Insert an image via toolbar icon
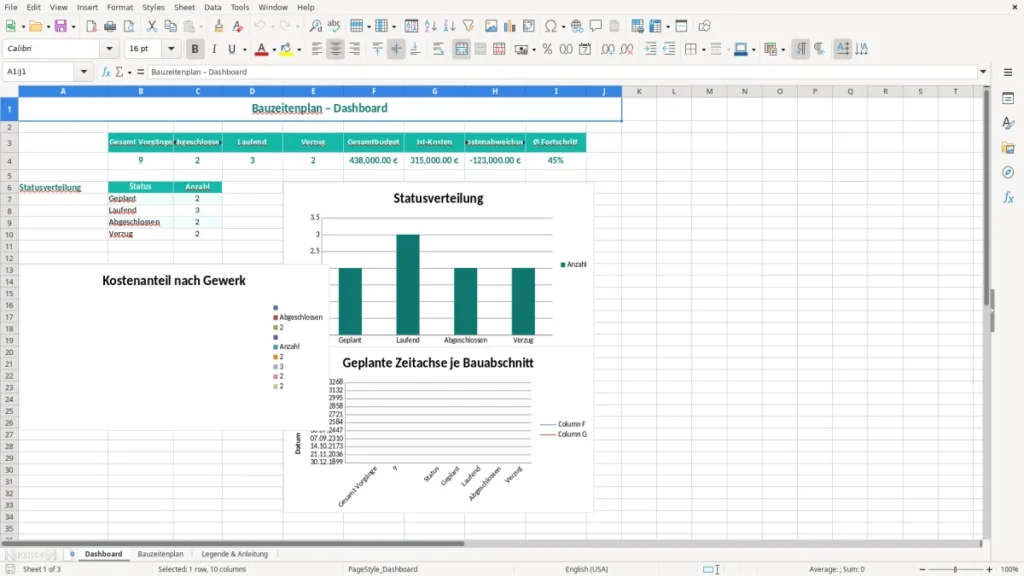The image size is (1024, 576). coord(491,26)
